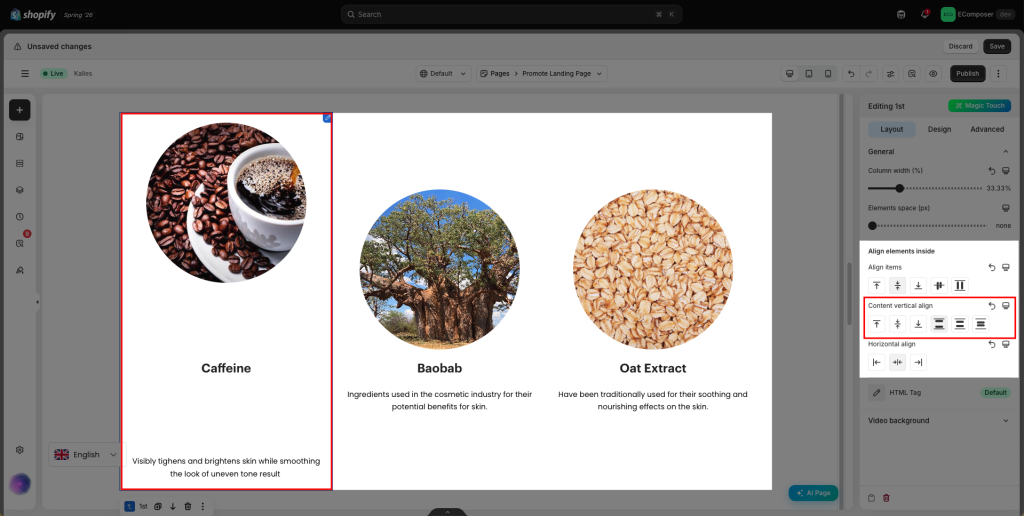Open the EComposer account menu
1024x516 pixels.
click(x=978, y=14)
